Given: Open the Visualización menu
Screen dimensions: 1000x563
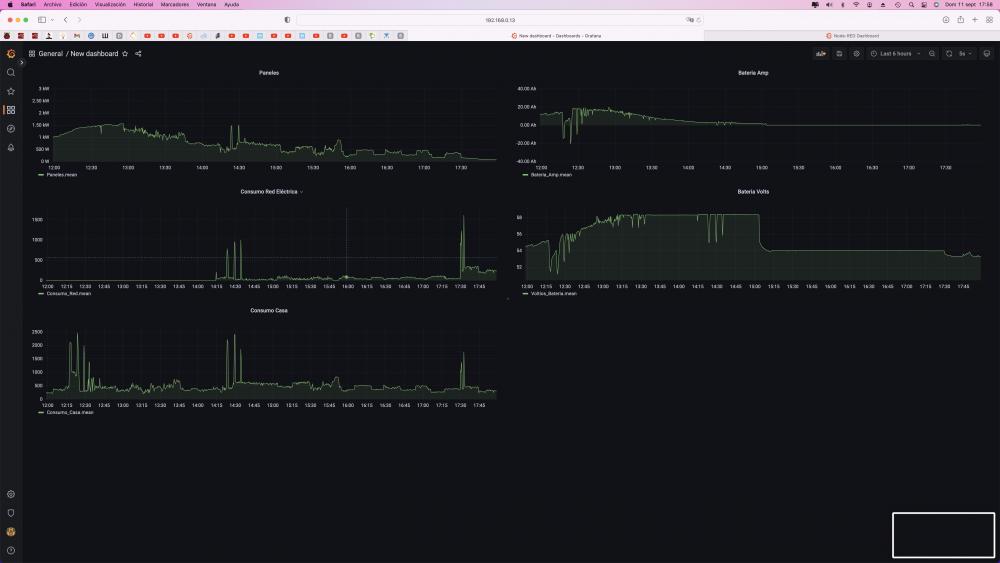Looking at the screenshot, I should pyautogui.click(x=110, y=4).
